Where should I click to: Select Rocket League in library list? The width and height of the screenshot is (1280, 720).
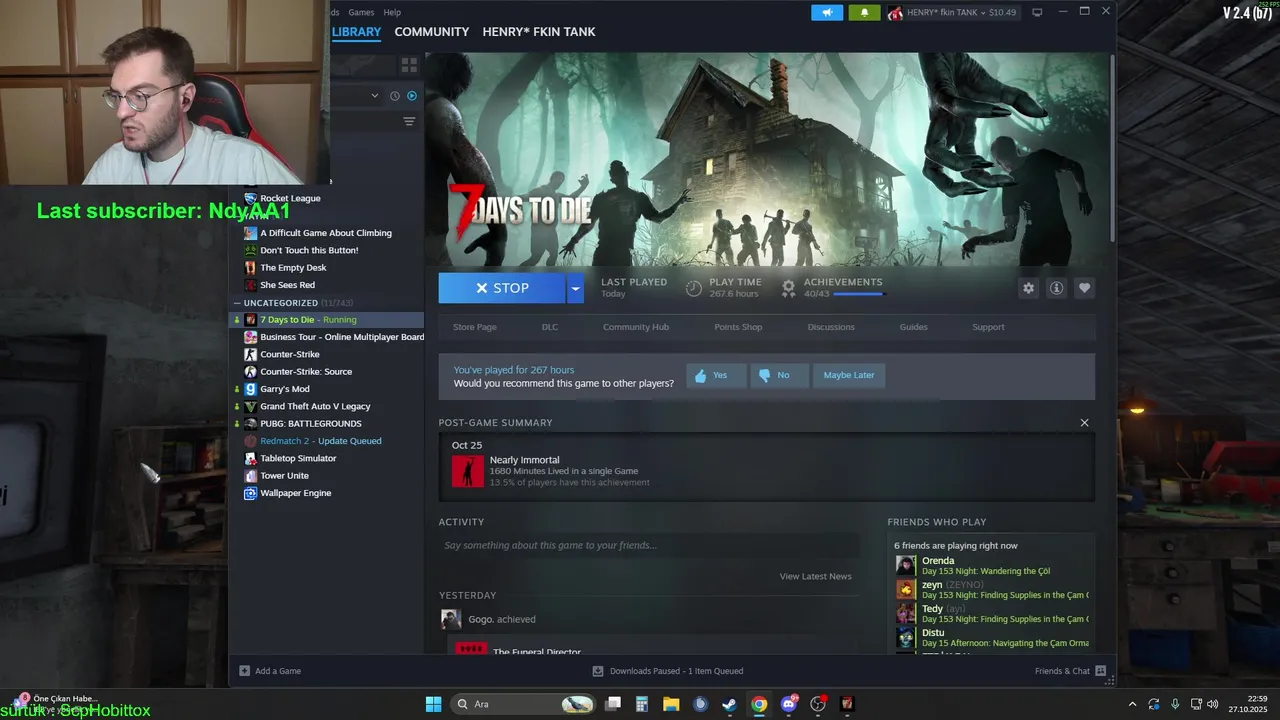click(x=290, y=198)
